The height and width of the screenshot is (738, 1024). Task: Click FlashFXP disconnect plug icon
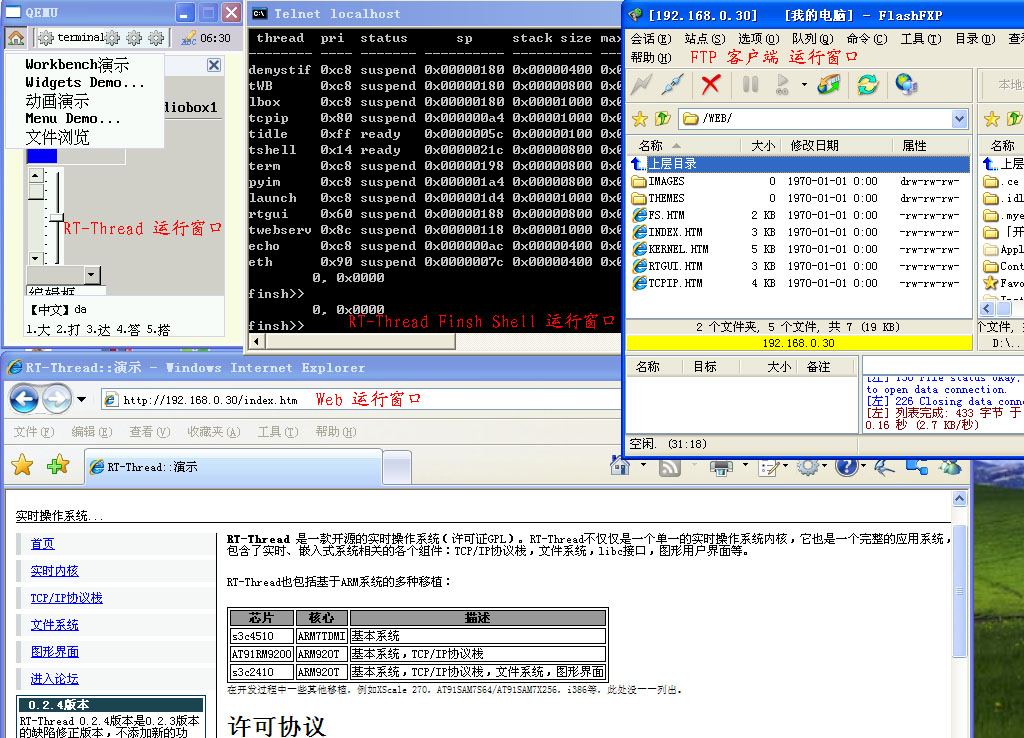[673, 84]
